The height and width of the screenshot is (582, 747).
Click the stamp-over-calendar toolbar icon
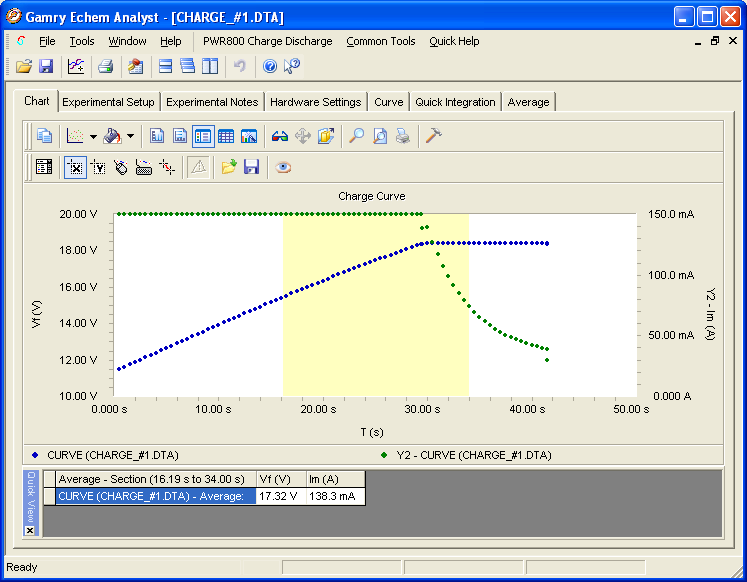coord(136,66)
